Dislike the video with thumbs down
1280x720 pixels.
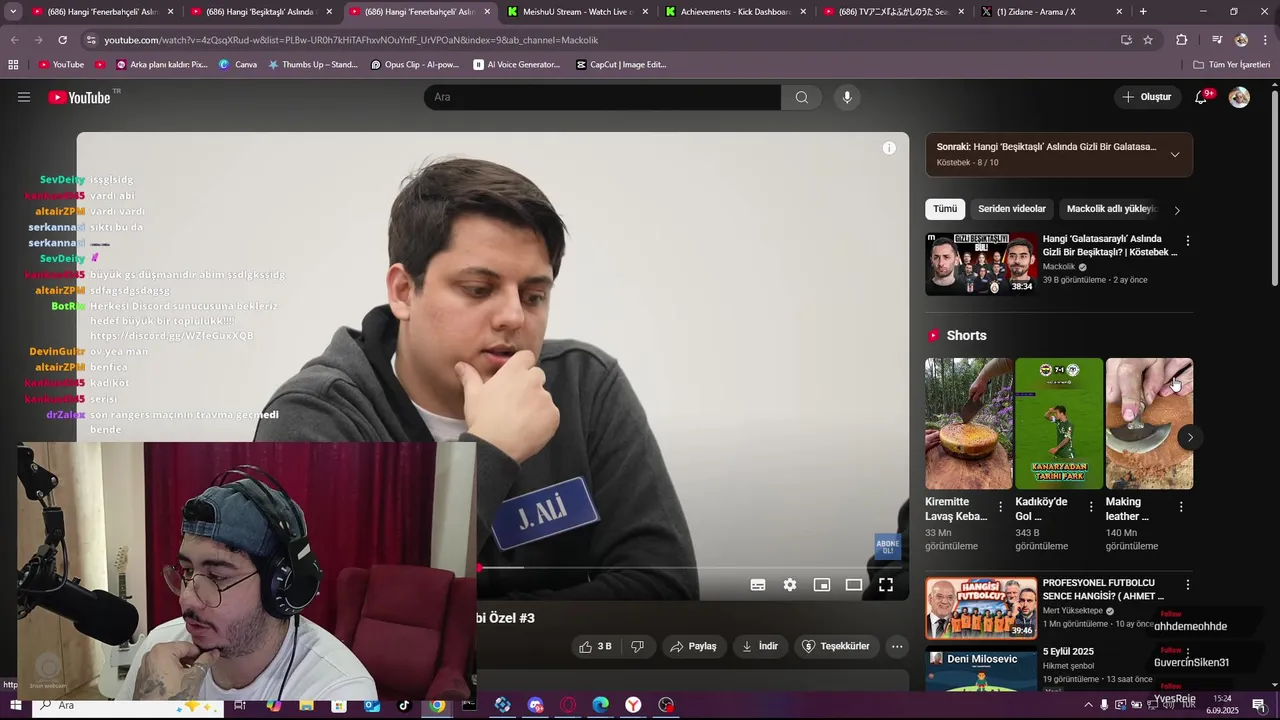(637, 646)
